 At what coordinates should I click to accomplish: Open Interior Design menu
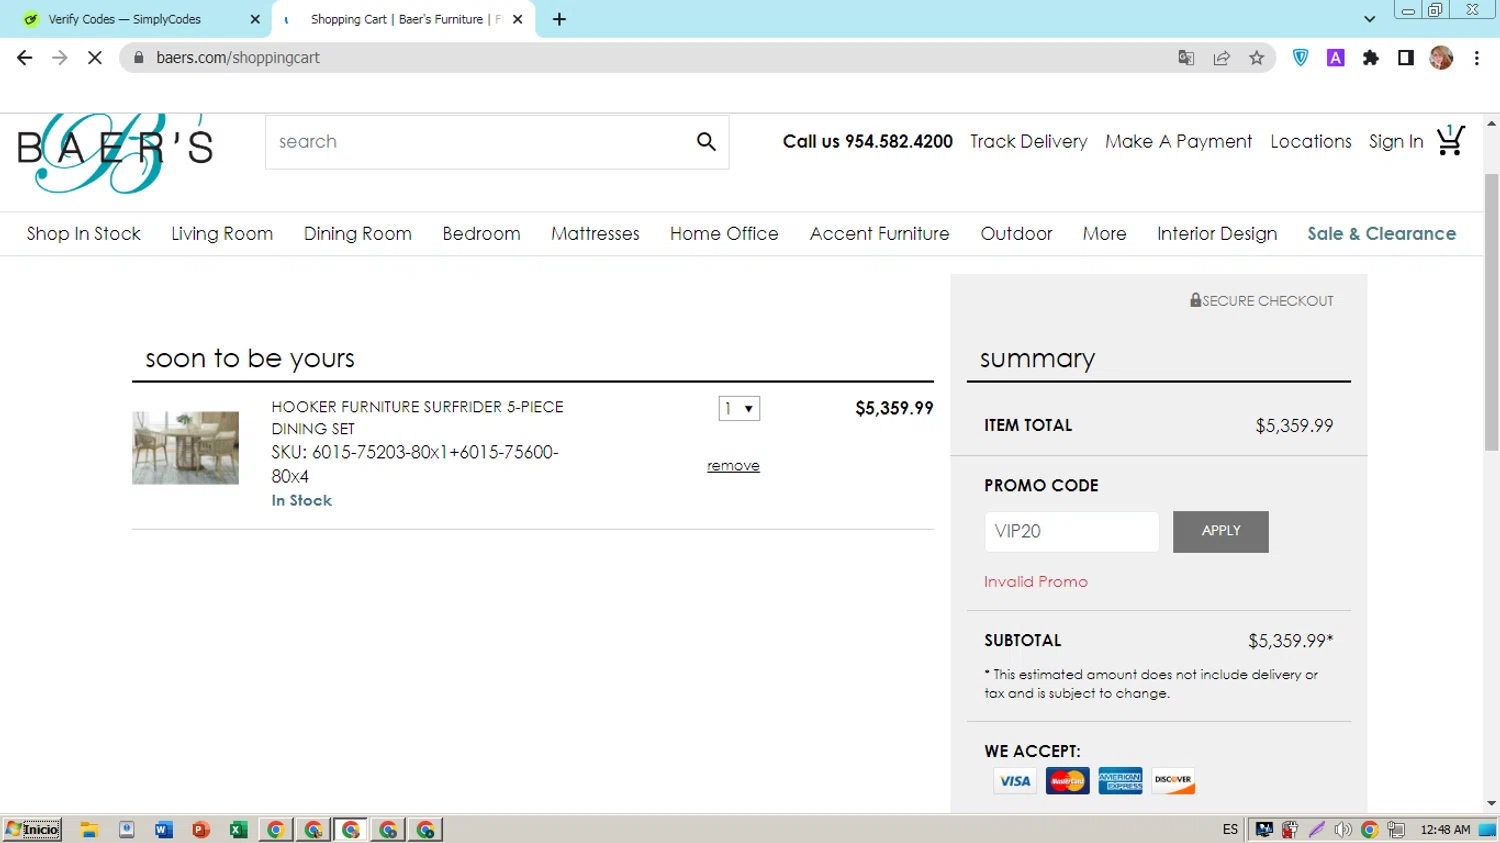pos(1217,234)
